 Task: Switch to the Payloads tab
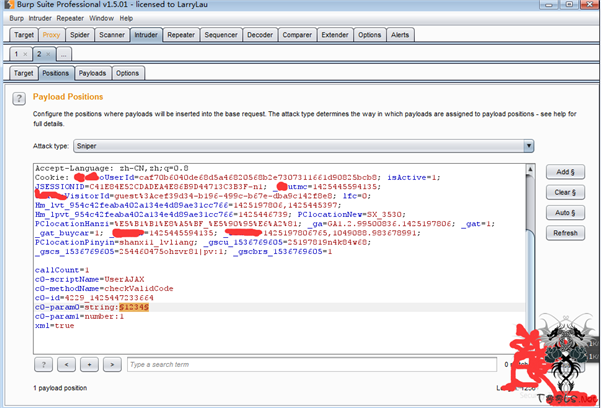pos(92,73)
